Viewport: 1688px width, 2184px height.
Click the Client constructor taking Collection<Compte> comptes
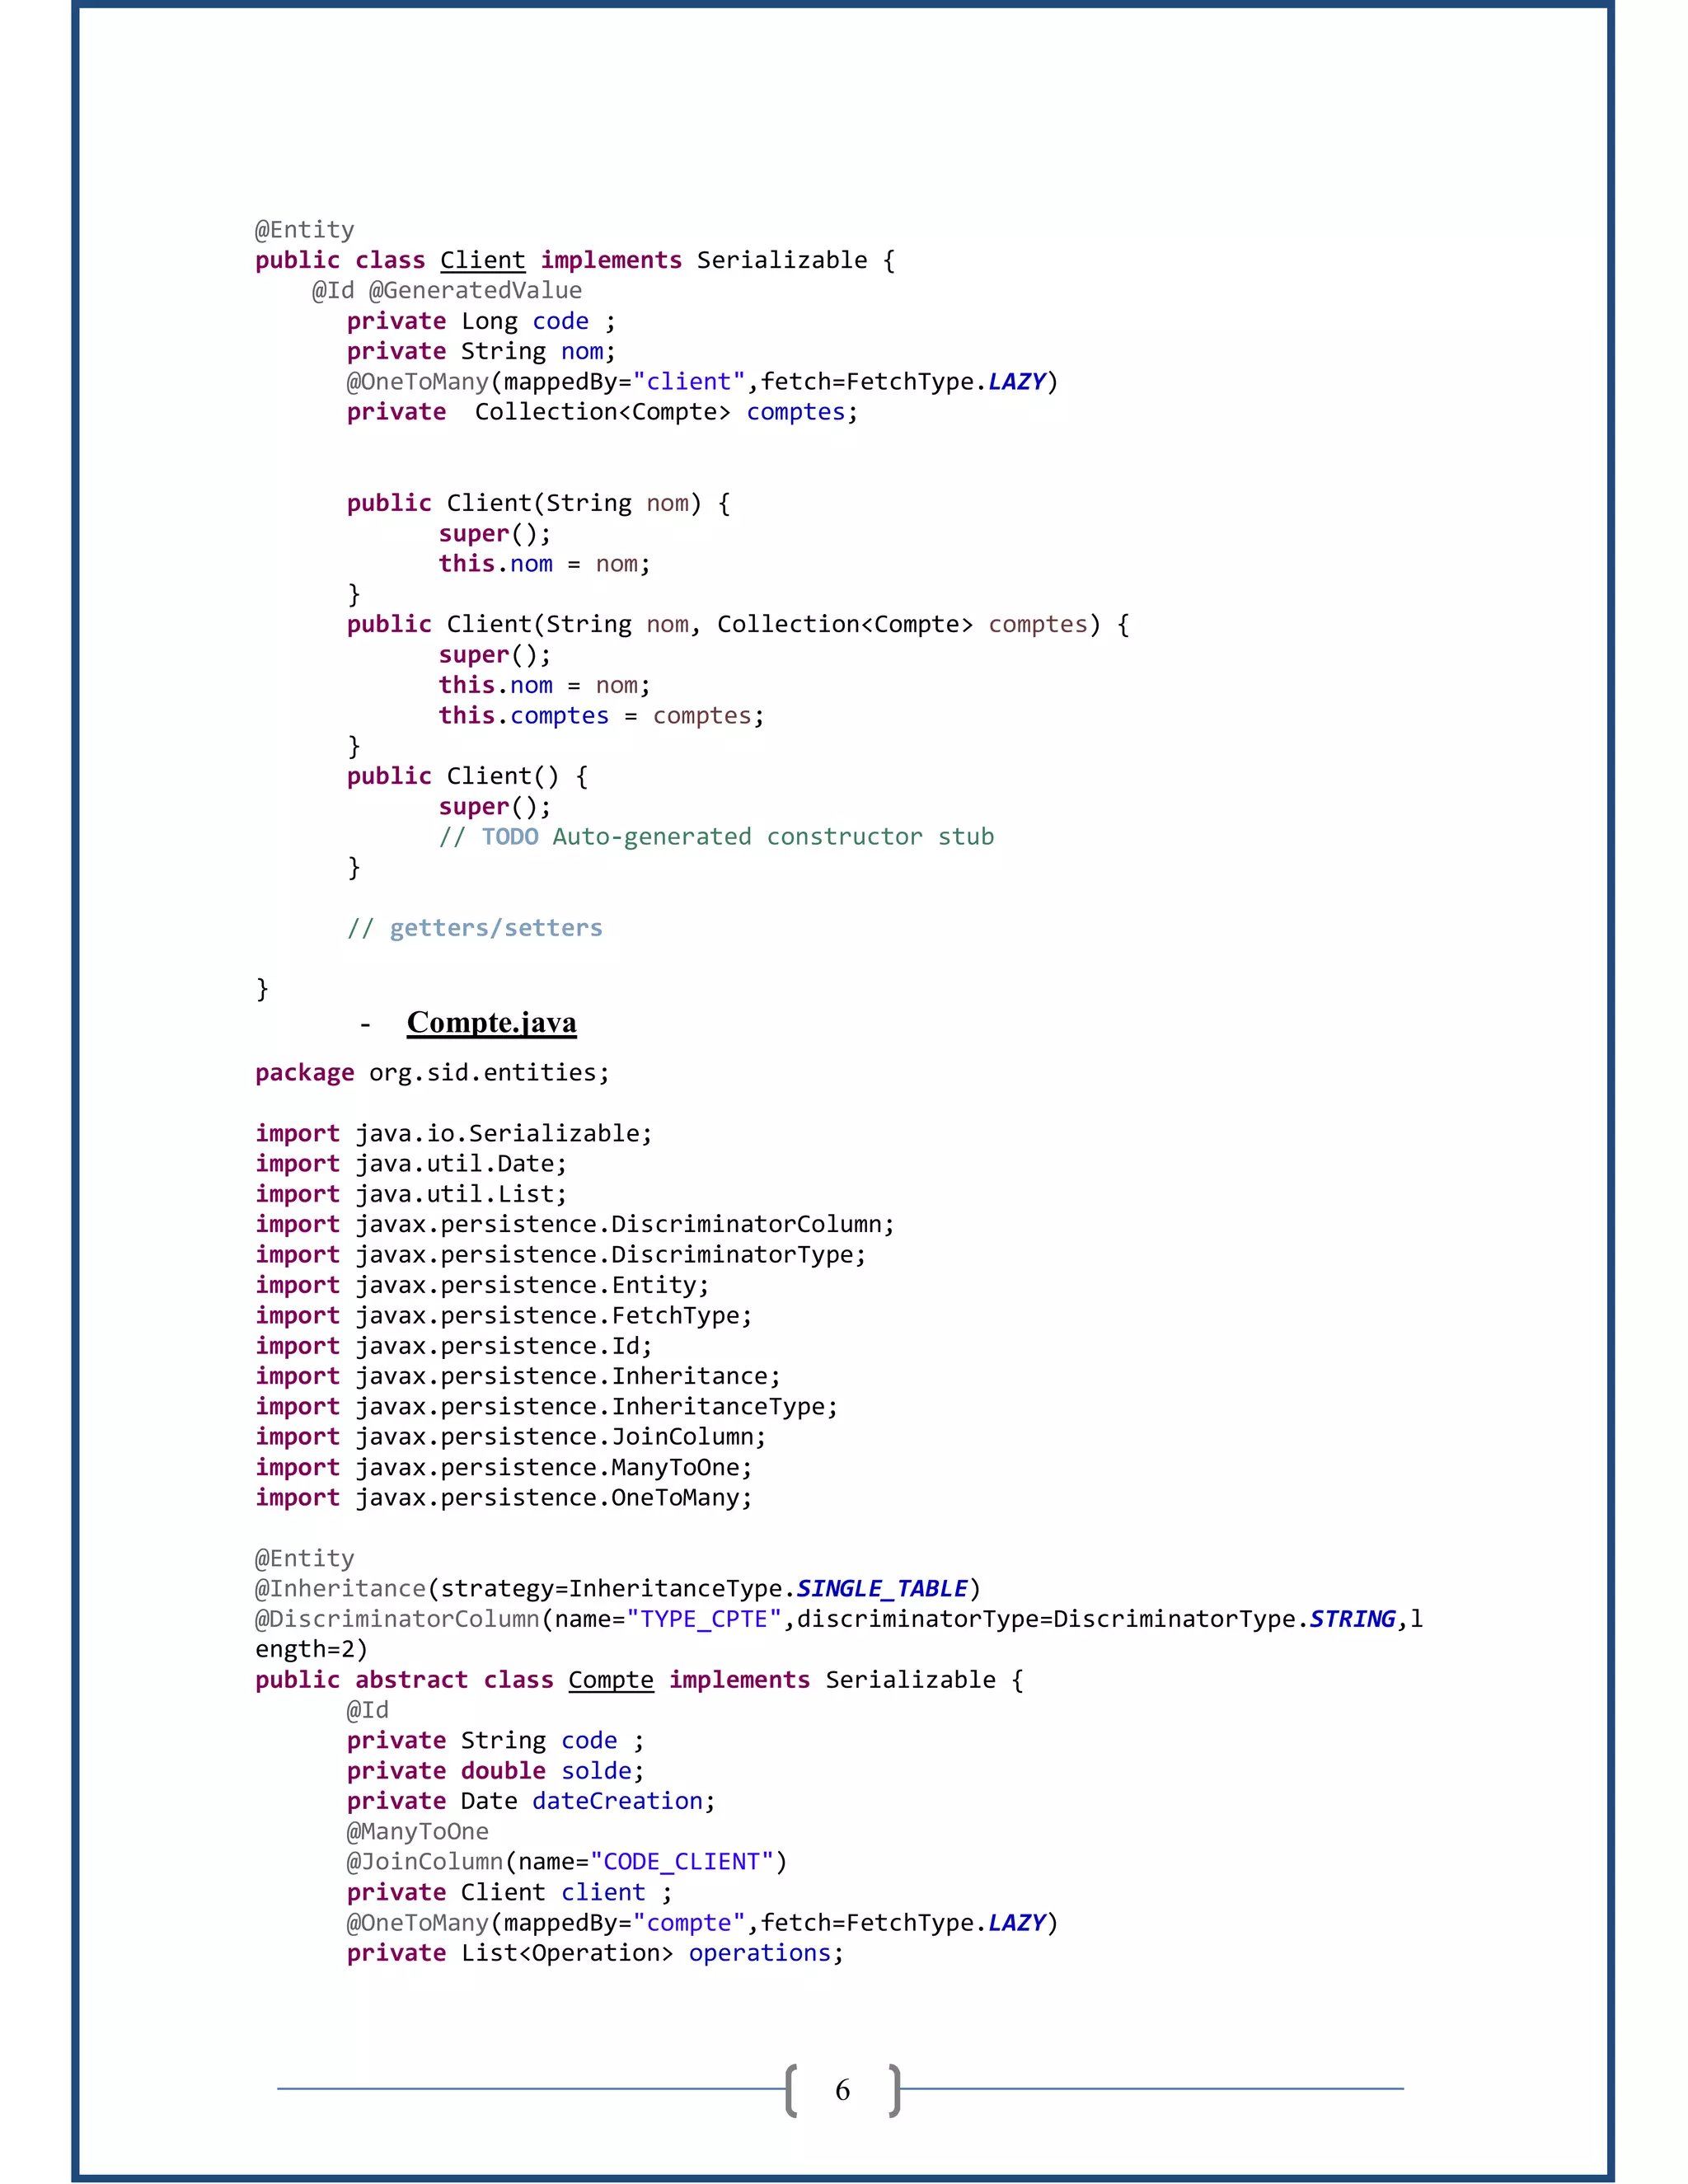pos(738,624)
